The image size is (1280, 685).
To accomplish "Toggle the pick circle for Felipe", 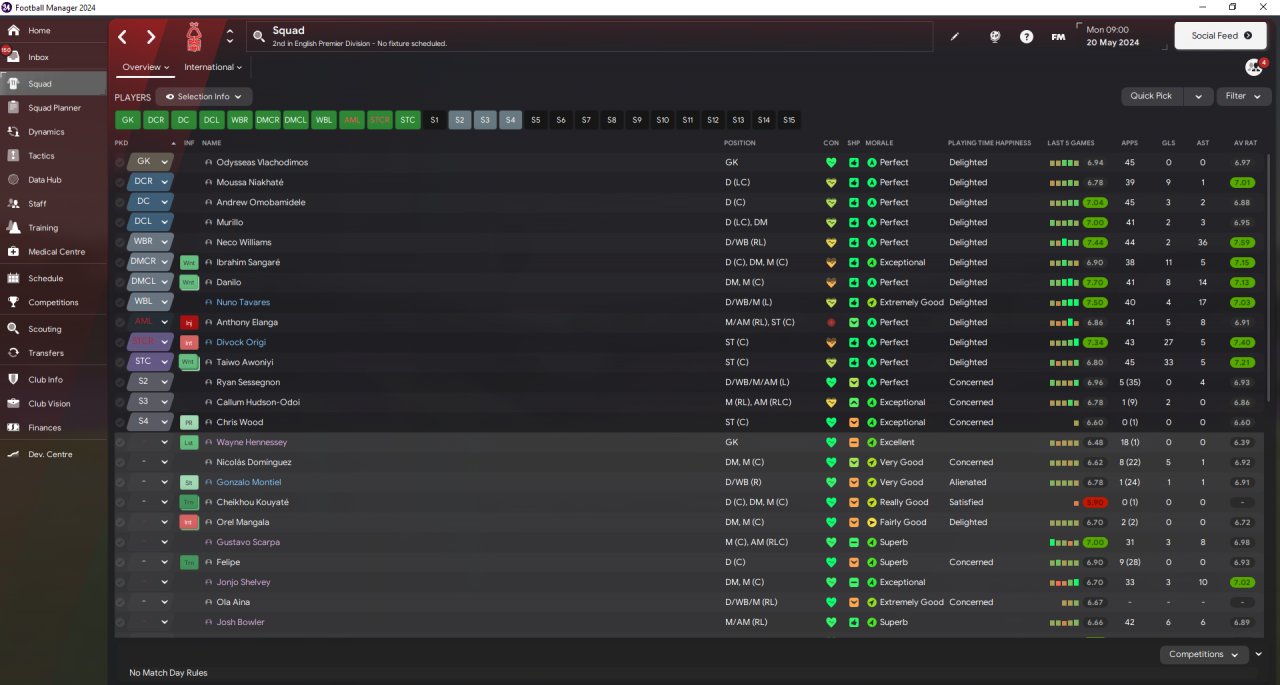I will (120, 562).
